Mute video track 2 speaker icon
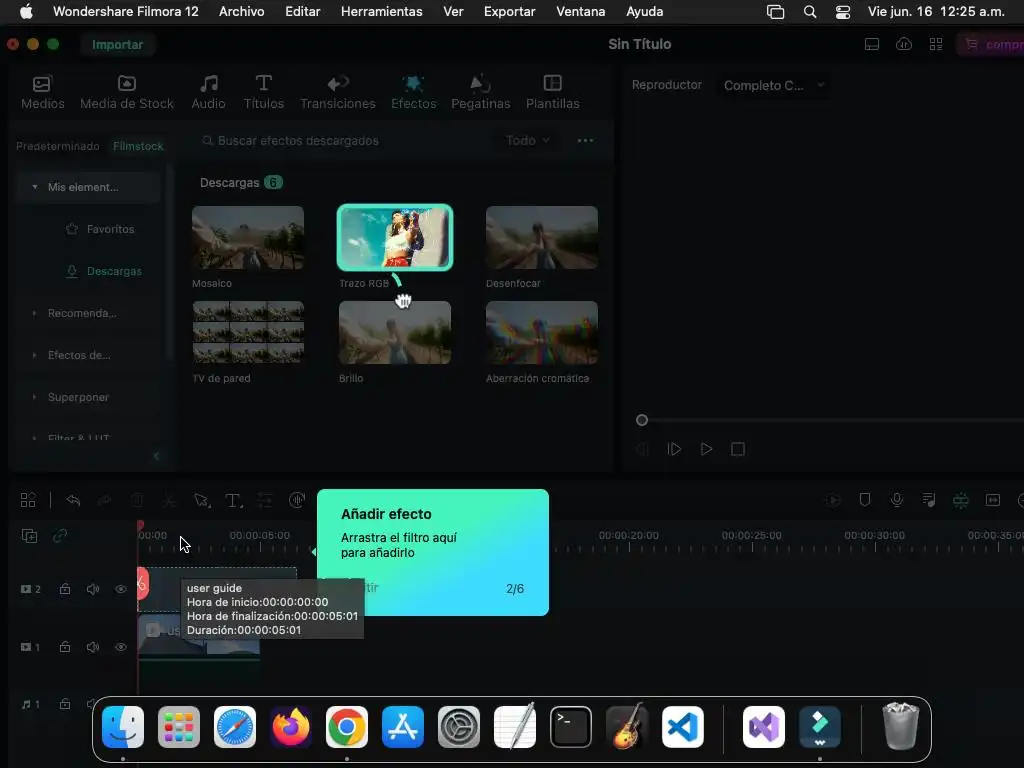This screenshot has width=1024, height=768. 93,589
